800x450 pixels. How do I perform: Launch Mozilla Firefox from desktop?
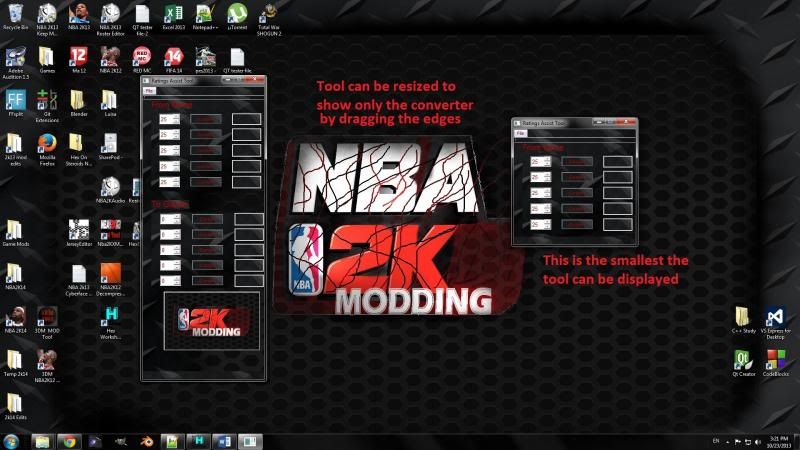47,149
